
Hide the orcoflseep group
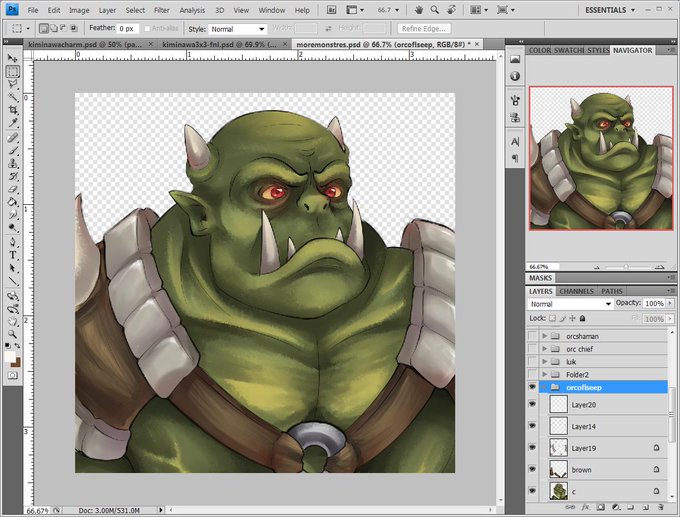pos(532,387)
